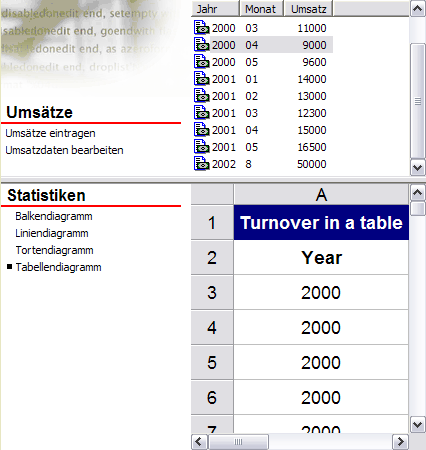Click the record icon for 2000 04
426x450 pixels.
pyautogui.click(x=202, y=45)
